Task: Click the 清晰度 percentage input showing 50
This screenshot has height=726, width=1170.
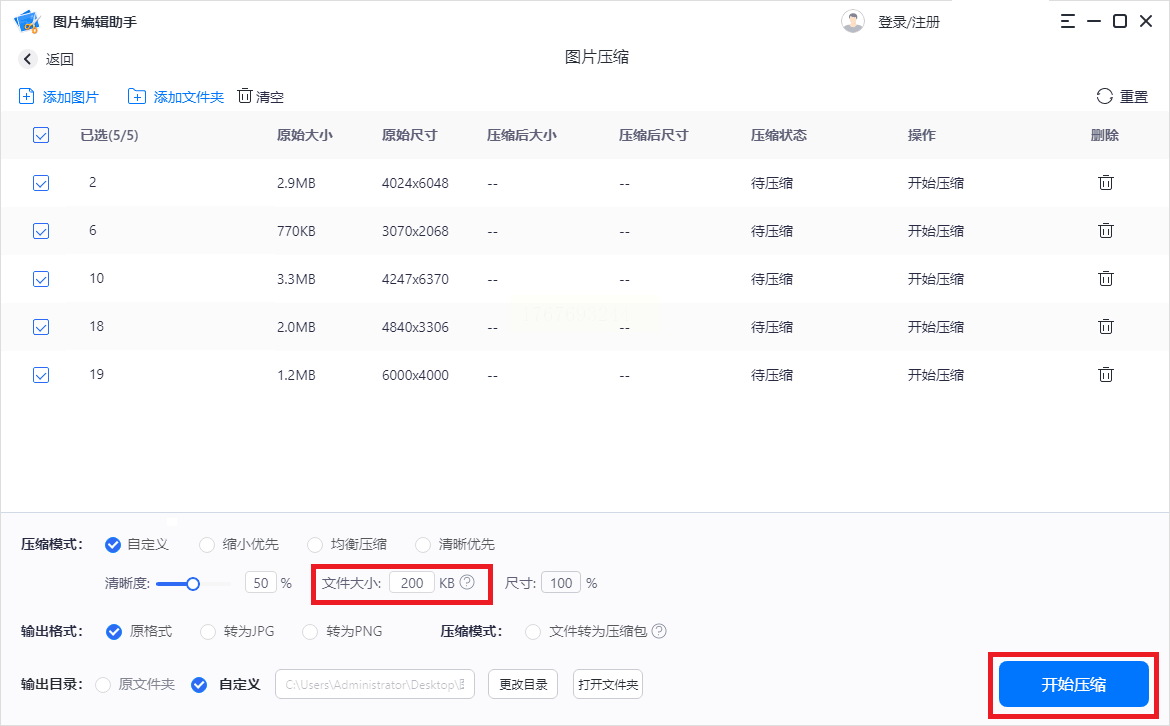Action: 260,583
